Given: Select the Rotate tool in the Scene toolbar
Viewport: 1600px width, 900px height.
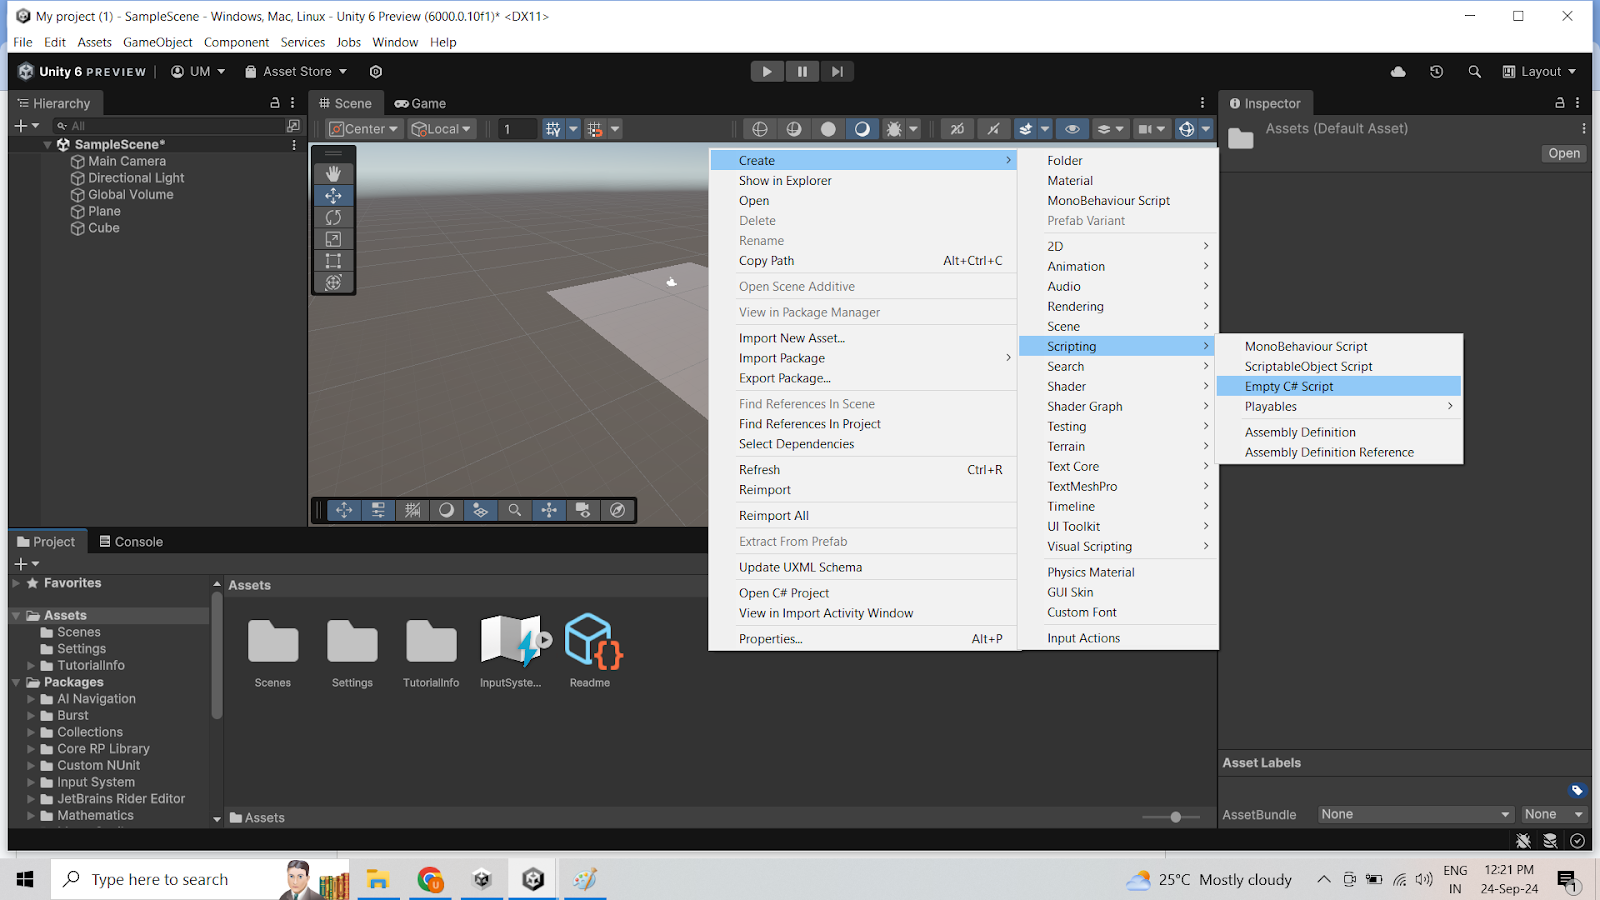Looking at the screenshot, I should [x=333, y=218].
